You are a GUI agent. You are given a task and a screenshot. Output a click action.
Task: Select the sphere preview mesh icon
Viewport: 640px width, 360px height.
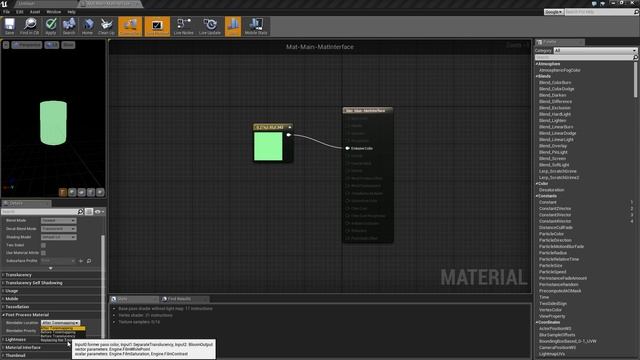click(72, 192)
